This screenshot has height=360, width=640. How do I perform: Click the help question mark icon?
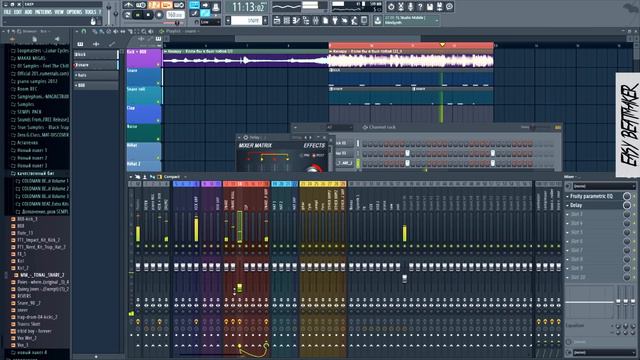pos(420,7)
